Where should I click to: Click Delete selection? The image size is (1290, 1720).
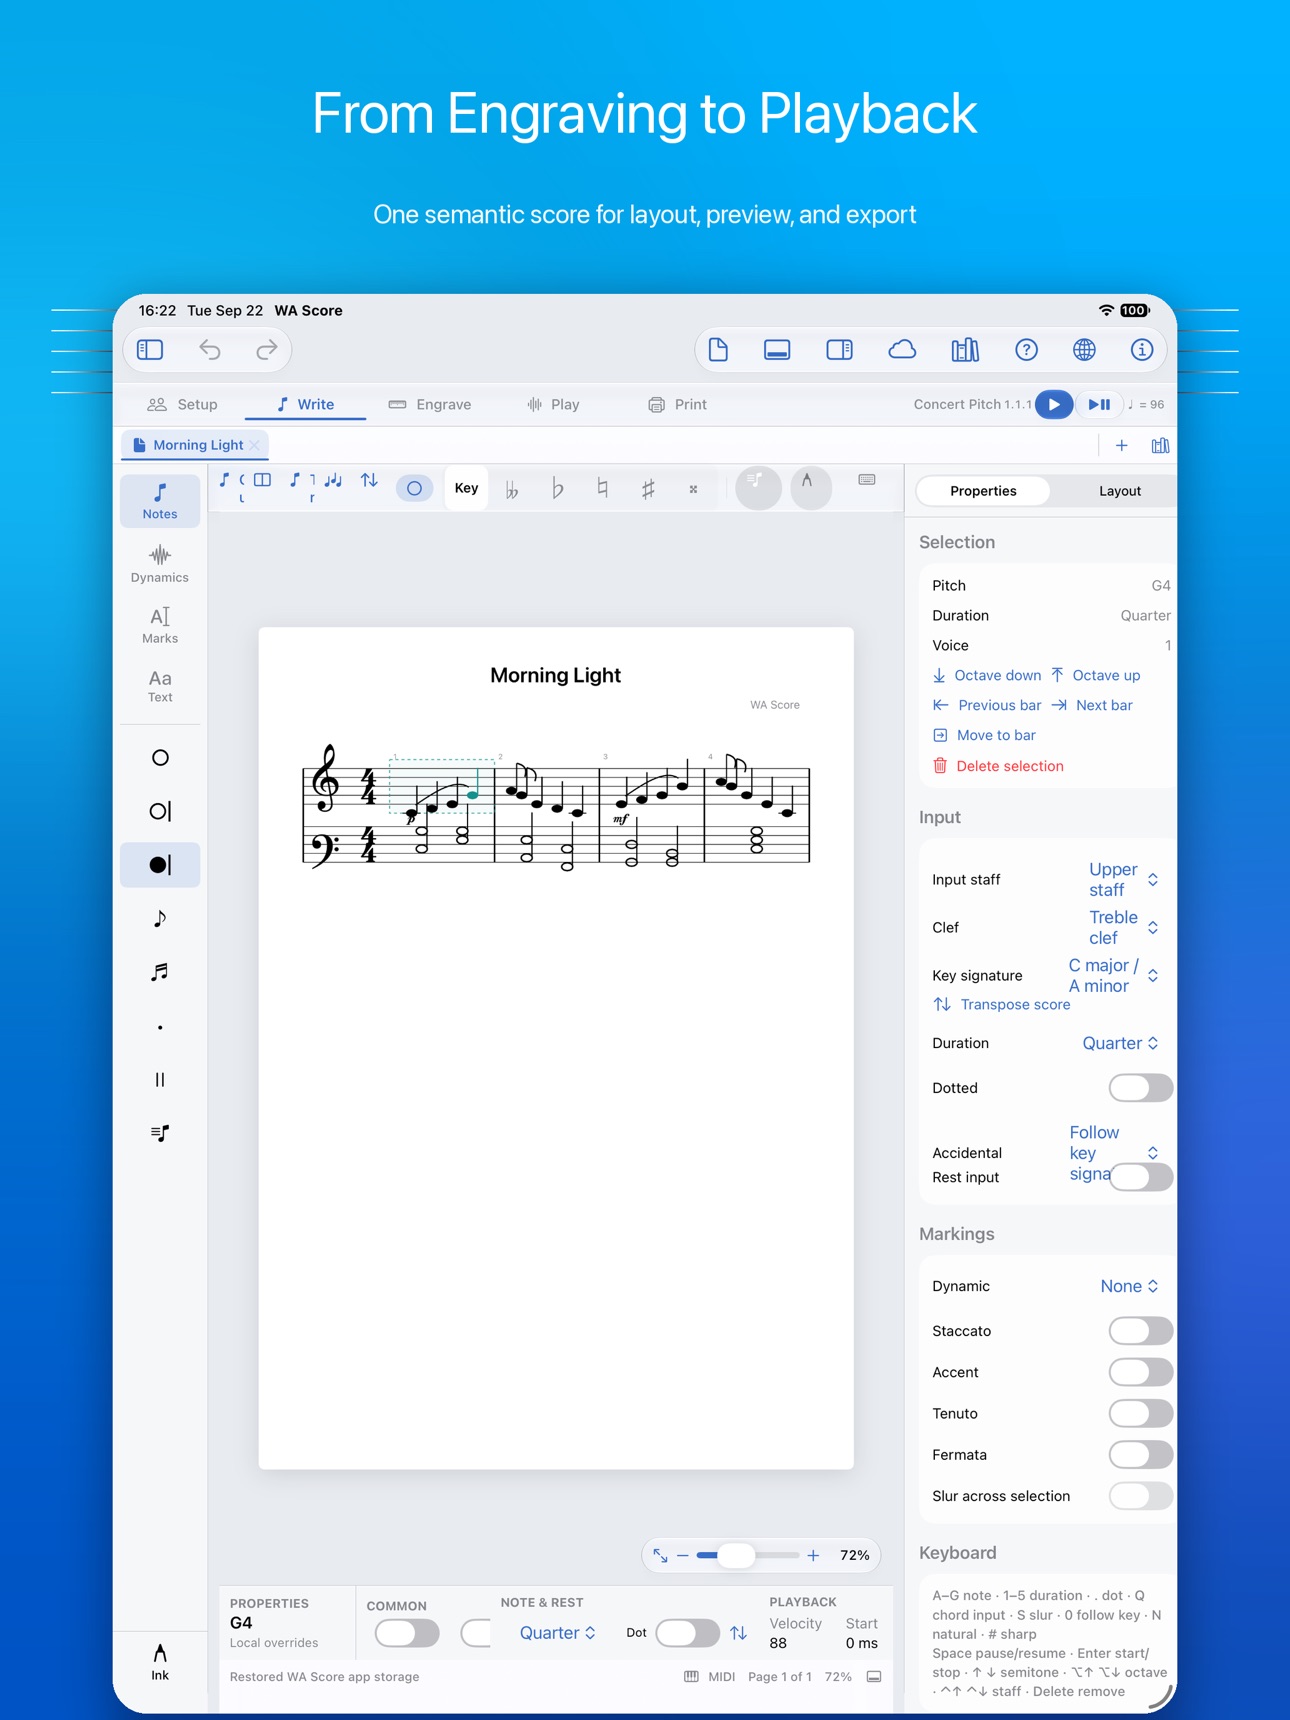(x=998, y=766)
